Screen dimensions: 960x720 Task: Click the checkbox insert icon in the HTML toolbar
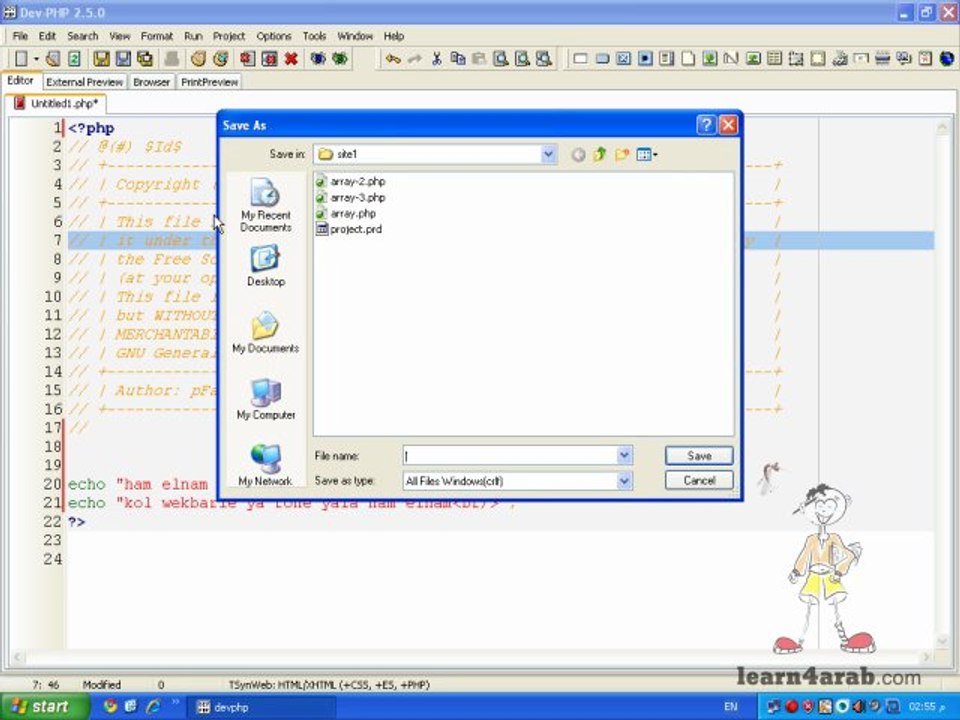coord(623,59)
